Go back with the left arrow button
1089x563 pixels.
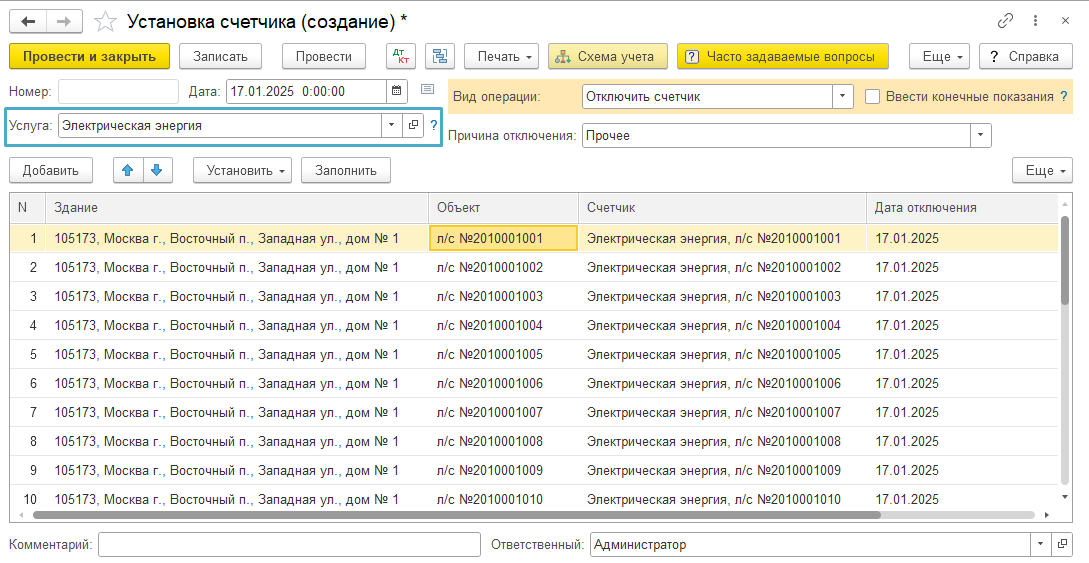tap(28, 22)
